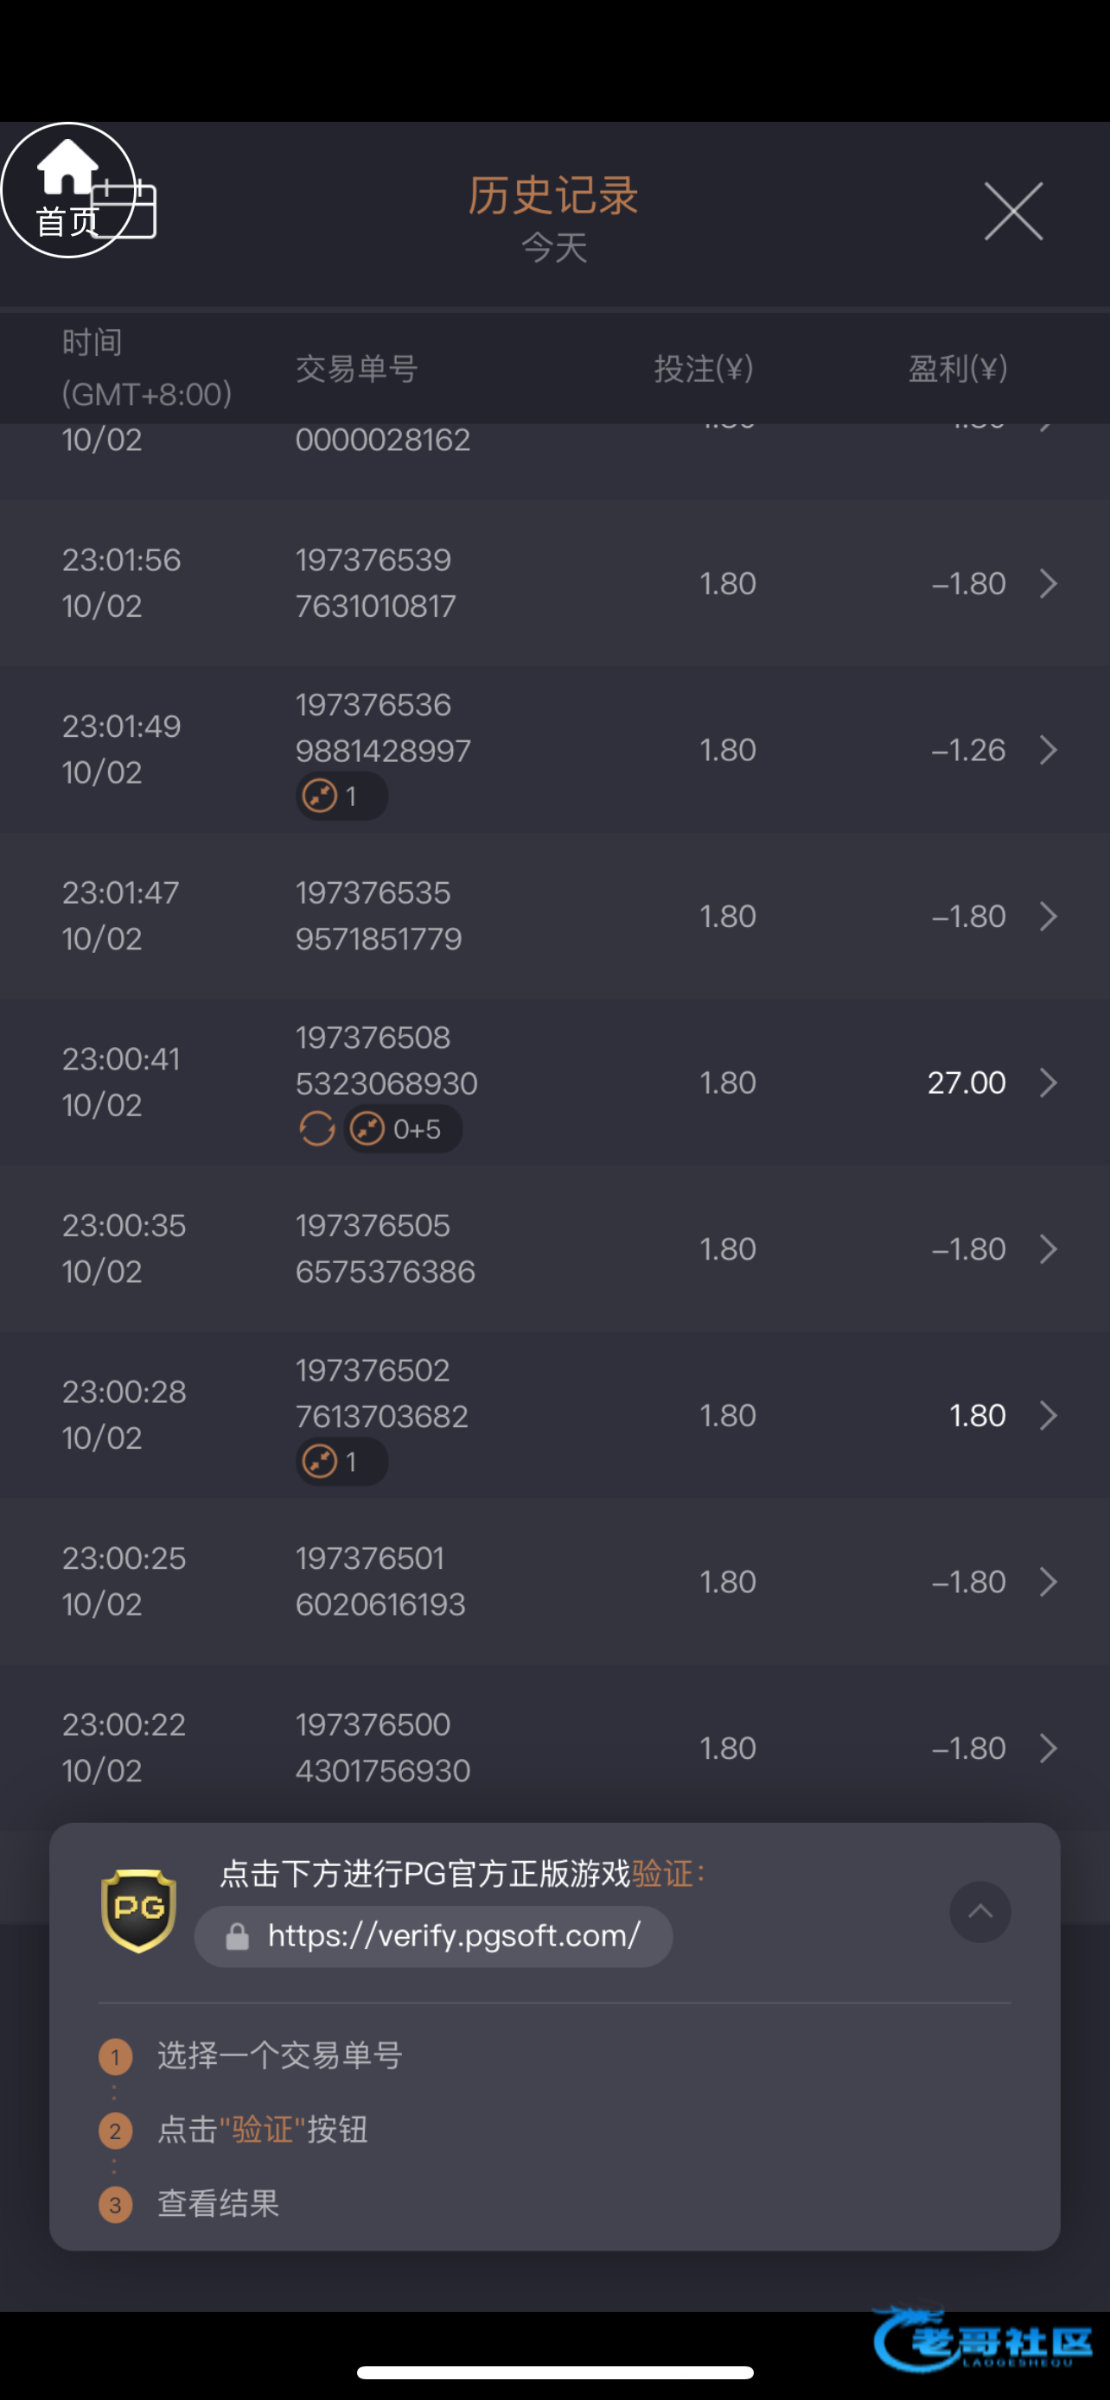The image size is (1110, 2400).
Task: Collapse the PG verification panel
Action: [980, 1912]
